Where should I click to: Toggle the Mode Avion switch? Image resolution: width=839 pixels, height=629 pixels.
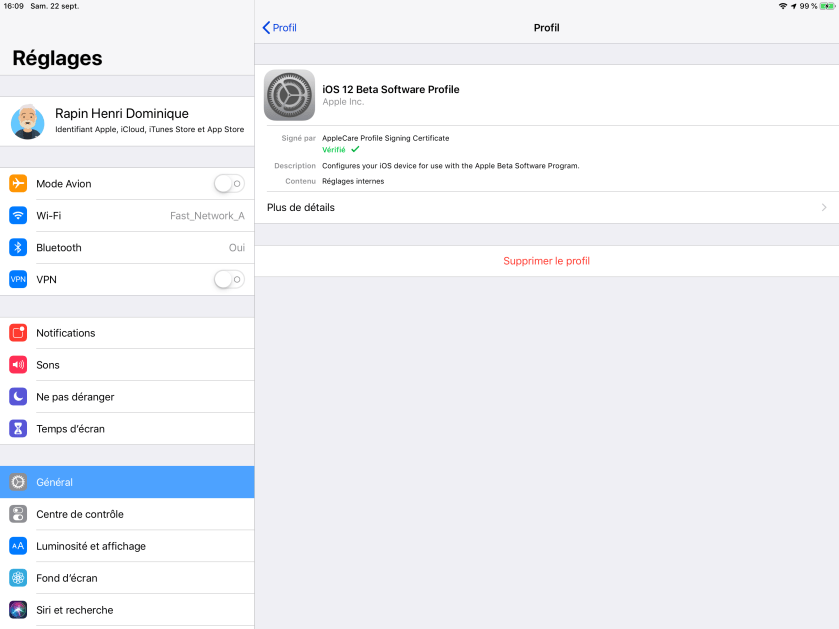[229, 183]
